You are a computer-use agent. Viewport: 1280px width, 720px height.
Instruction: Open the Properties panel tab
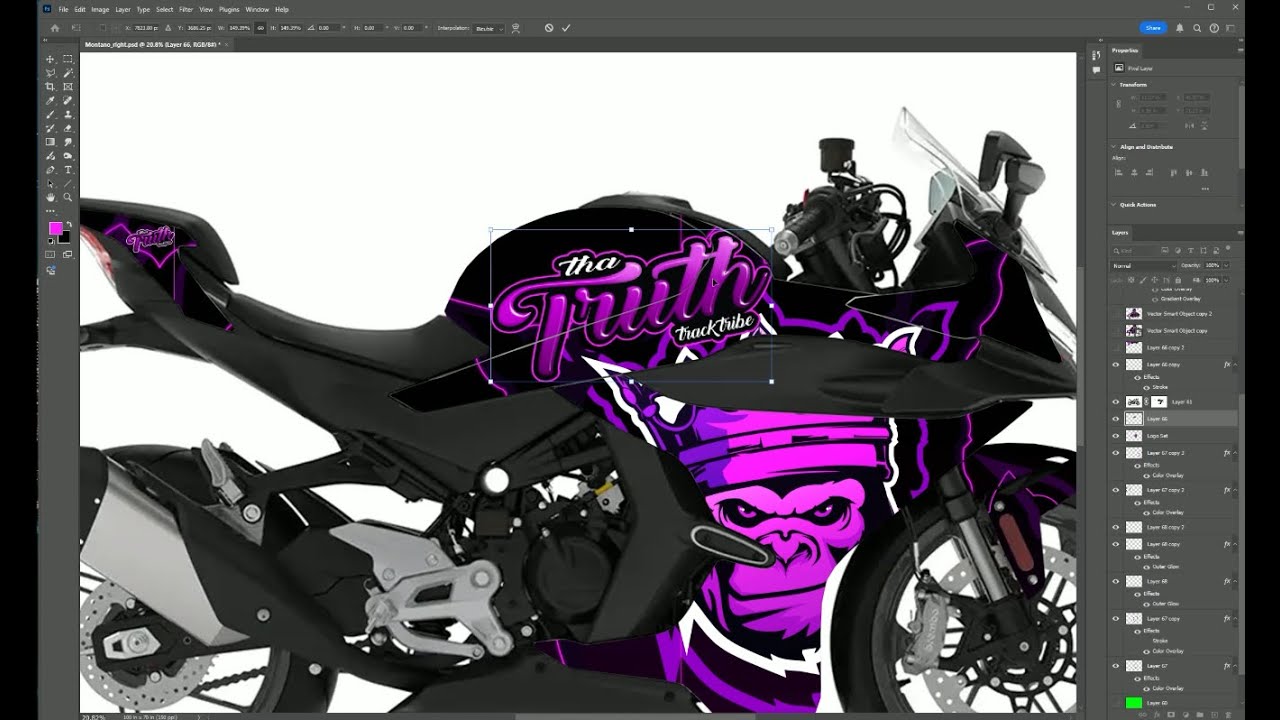coord(1125,50)
